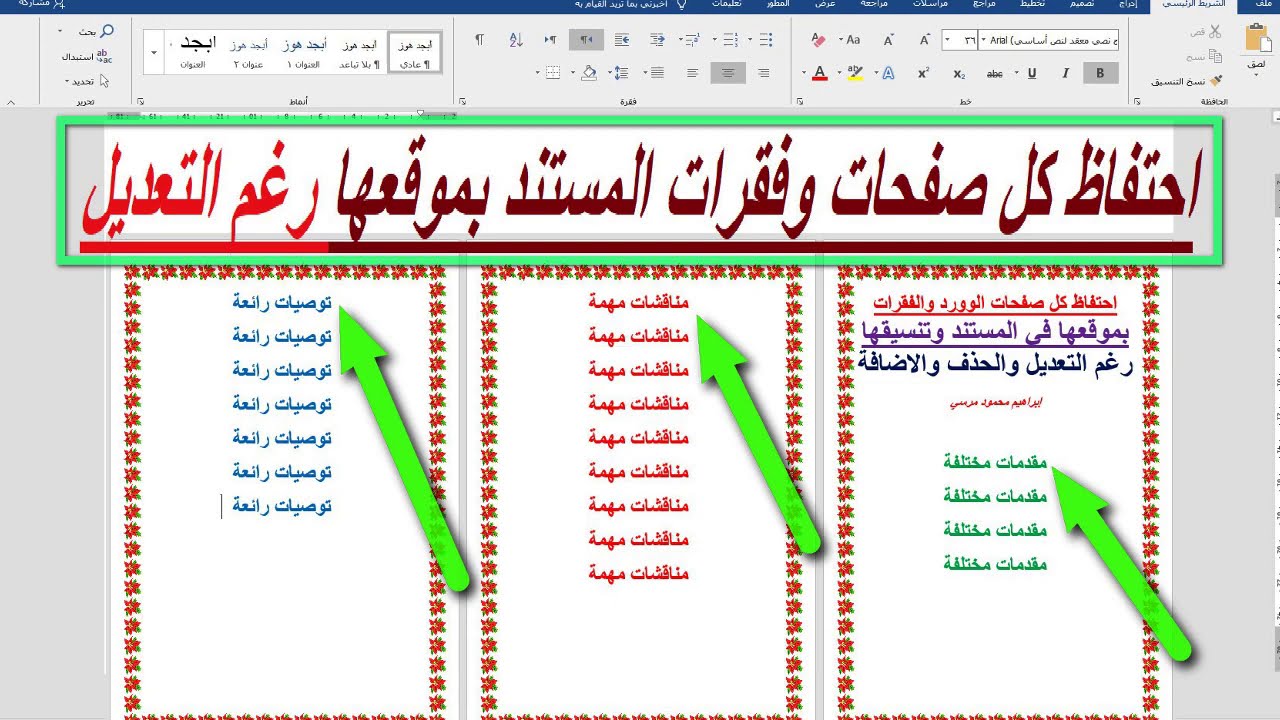Toggle Center paragraph alignment
The image size is (1280, 720).
click(x=728, y=73)
